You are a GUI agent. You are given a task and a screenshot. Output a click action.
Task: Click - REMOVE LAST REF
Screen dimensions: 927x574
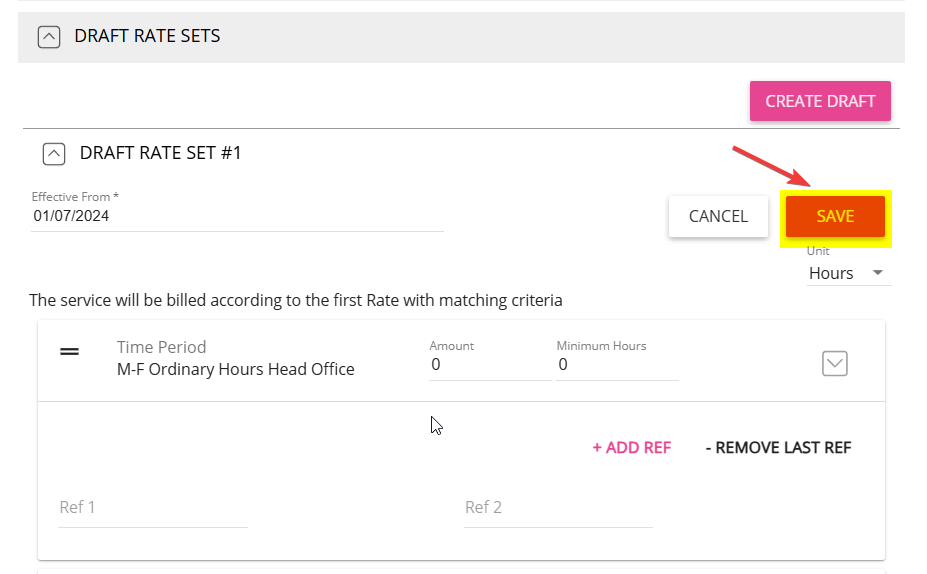tap(778, 447)
